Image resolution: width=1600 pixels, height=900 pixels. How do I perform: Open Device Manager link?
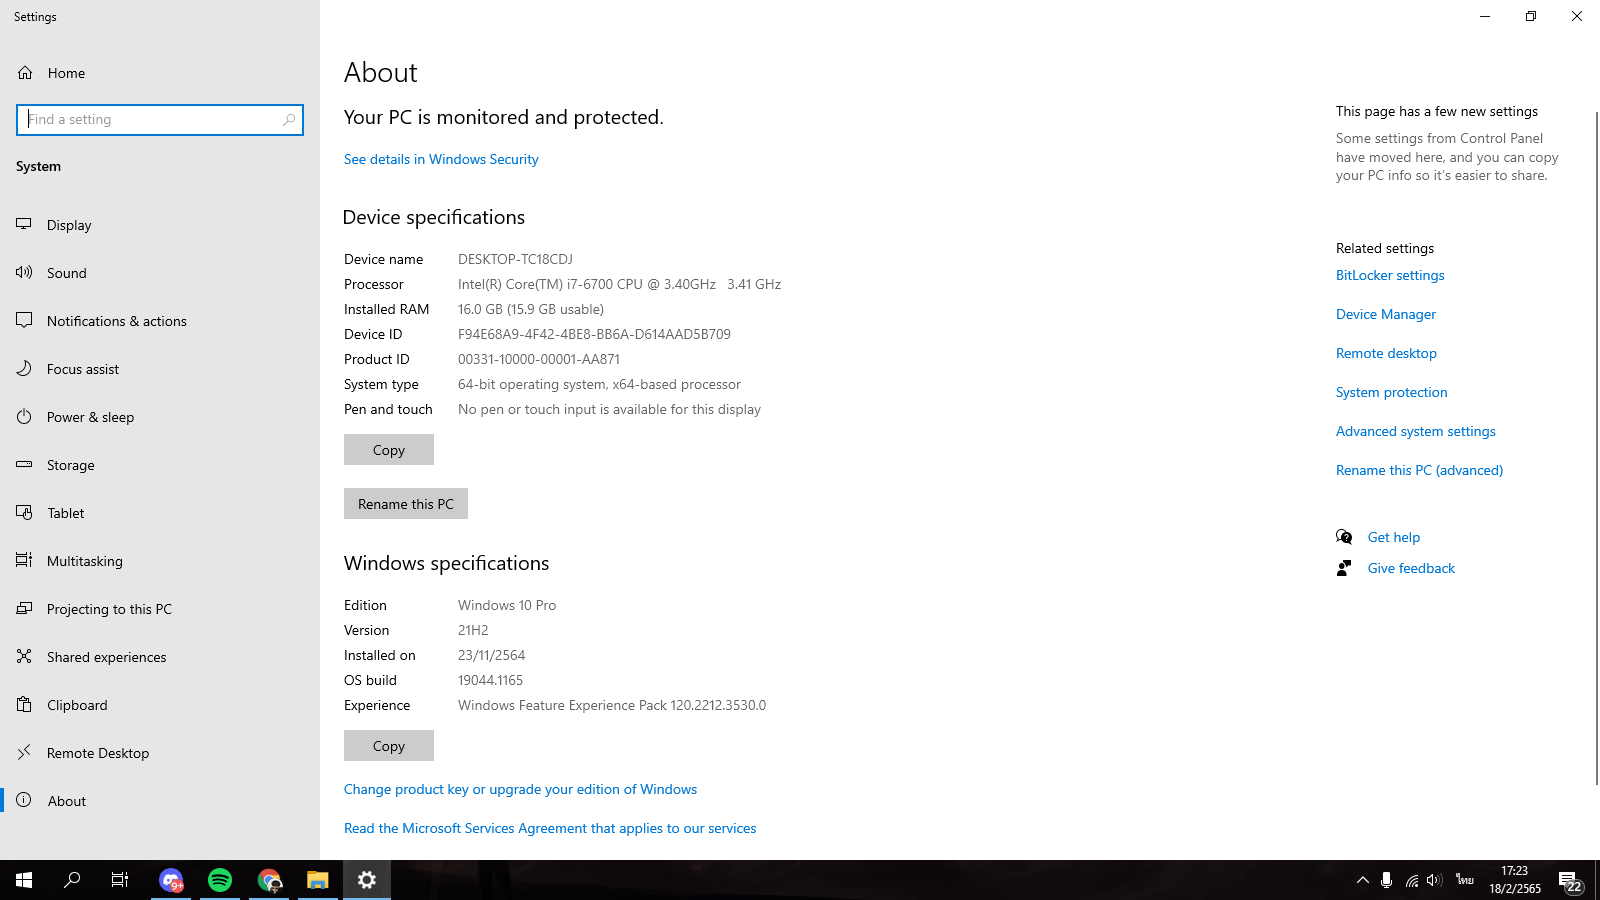1386,314
